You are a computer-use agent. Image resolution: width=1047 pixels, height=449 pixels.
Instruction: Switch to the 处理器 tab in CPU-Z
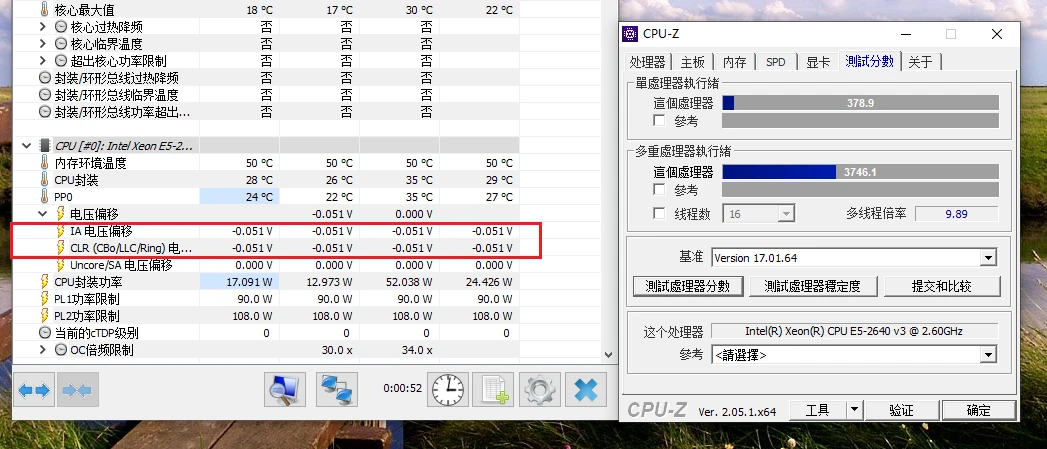point(648,61)
